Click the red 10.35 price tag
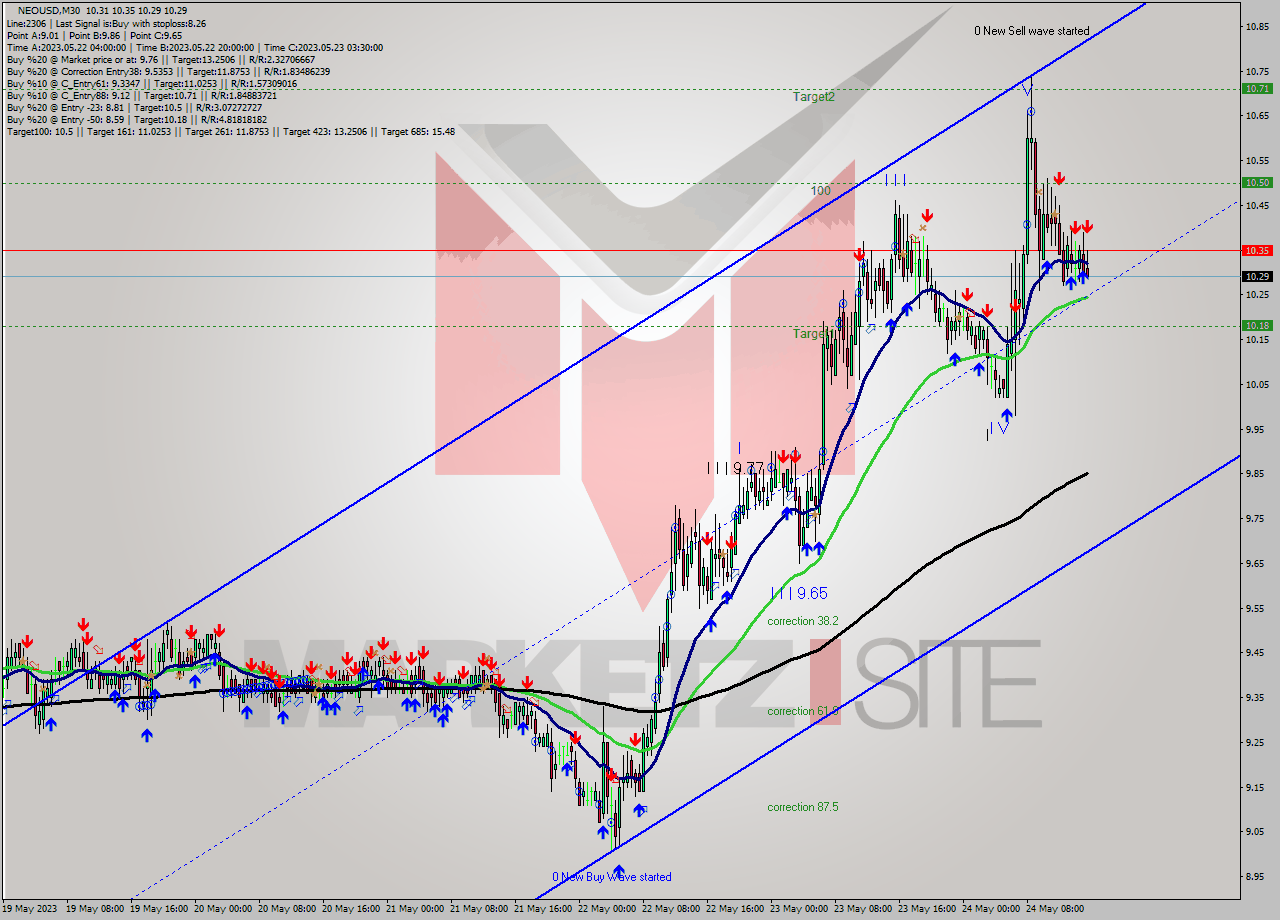Viewport: 1280px width, 920px height. point(1257,250)
